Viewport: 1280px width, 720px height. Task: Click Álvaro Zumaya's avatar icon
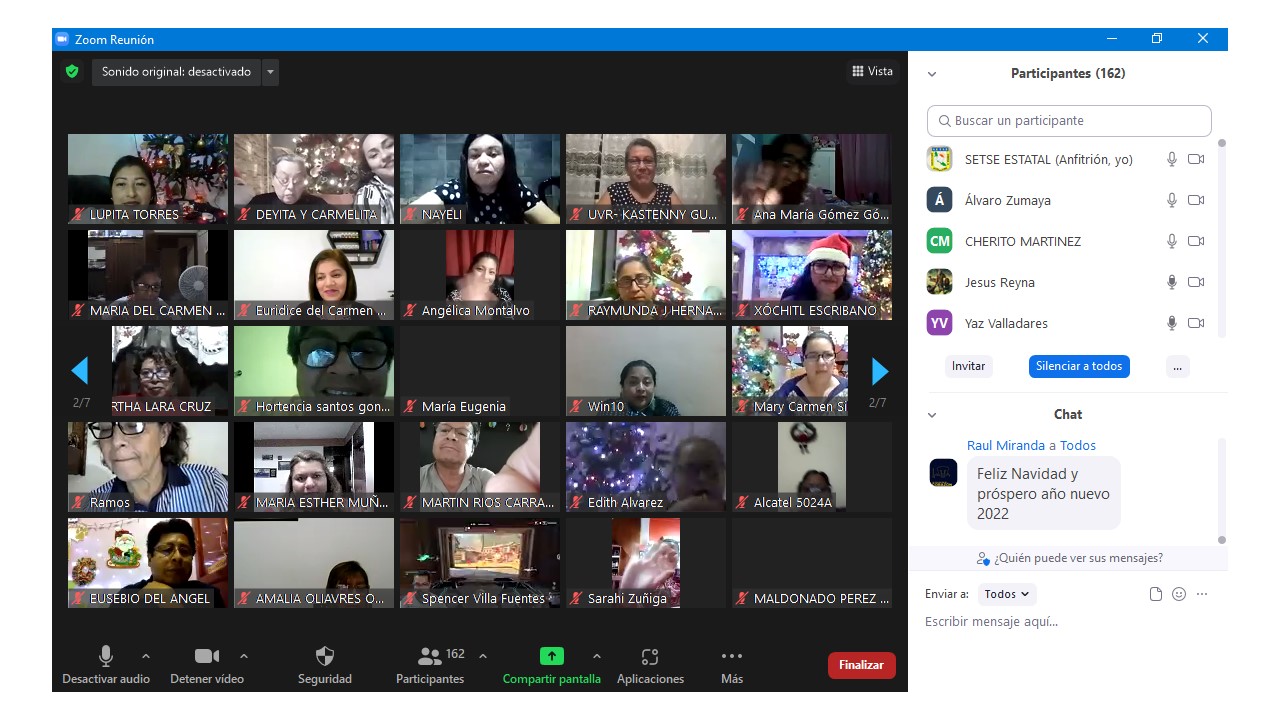point(939,200)
